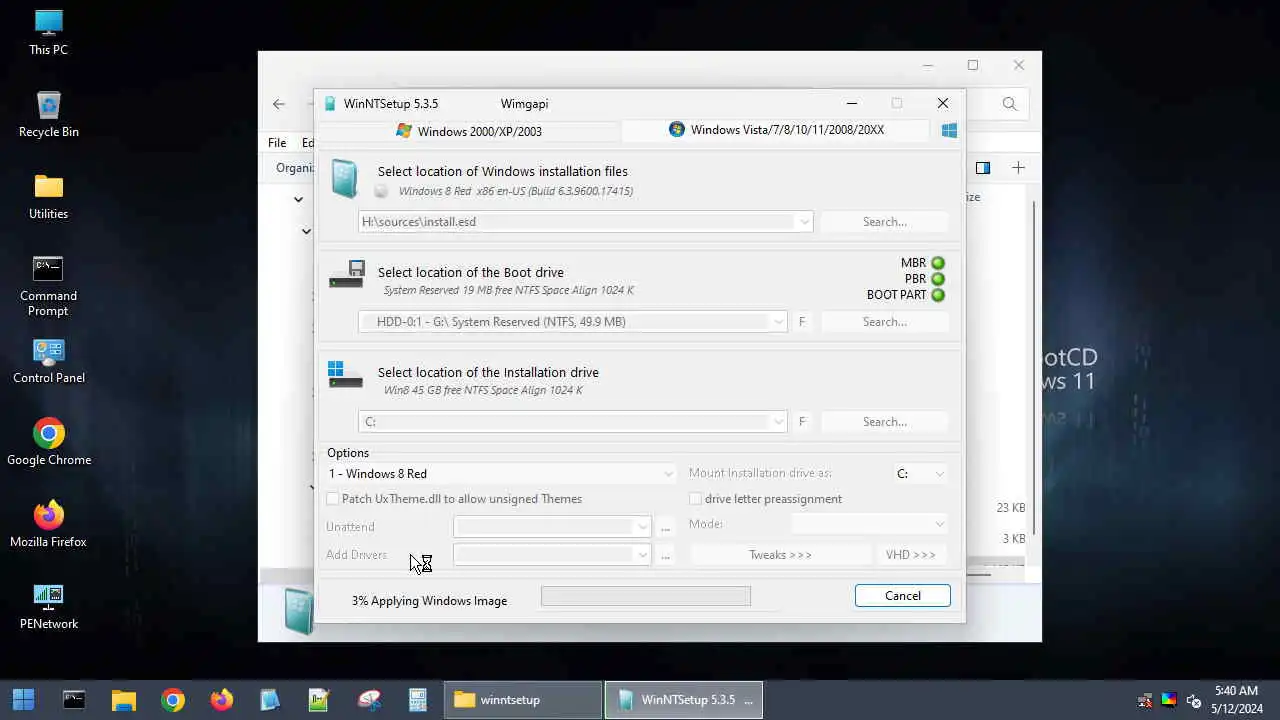This screenshot has height=720, width=1280.
Task: Switch to the winntsetup folder taskbar button
Action: (x=523, y=700)
